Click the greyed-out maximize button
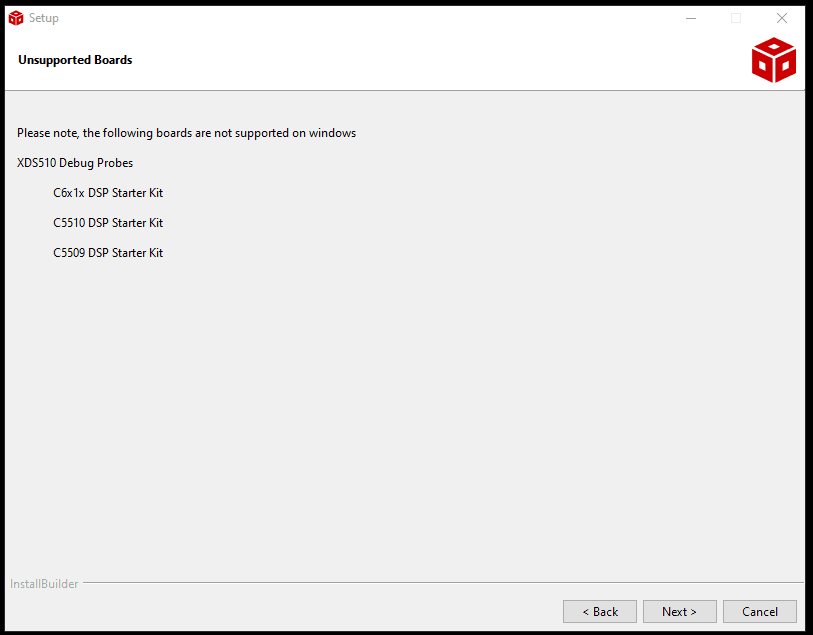The width and height of the screenshot is (813, 635). pos(736,18)
